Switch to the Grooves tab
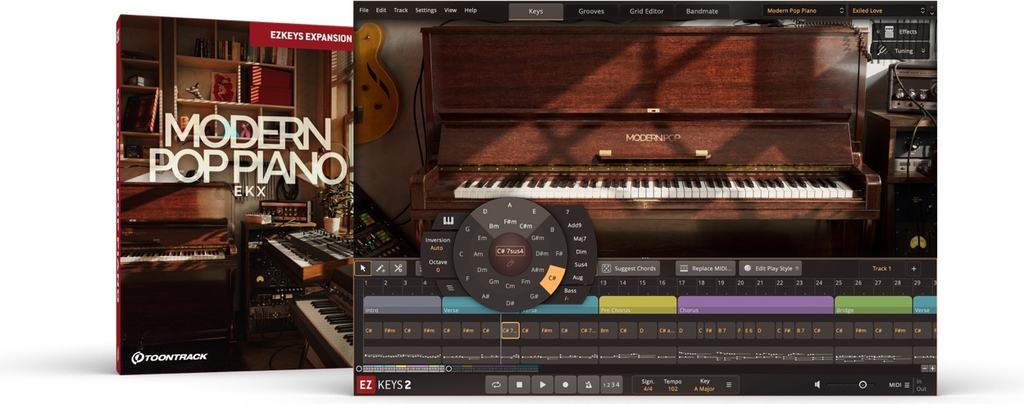Image resolution: width=1024 pixels, height=404 pixels. pyautogui.click(x=591, y=11)
